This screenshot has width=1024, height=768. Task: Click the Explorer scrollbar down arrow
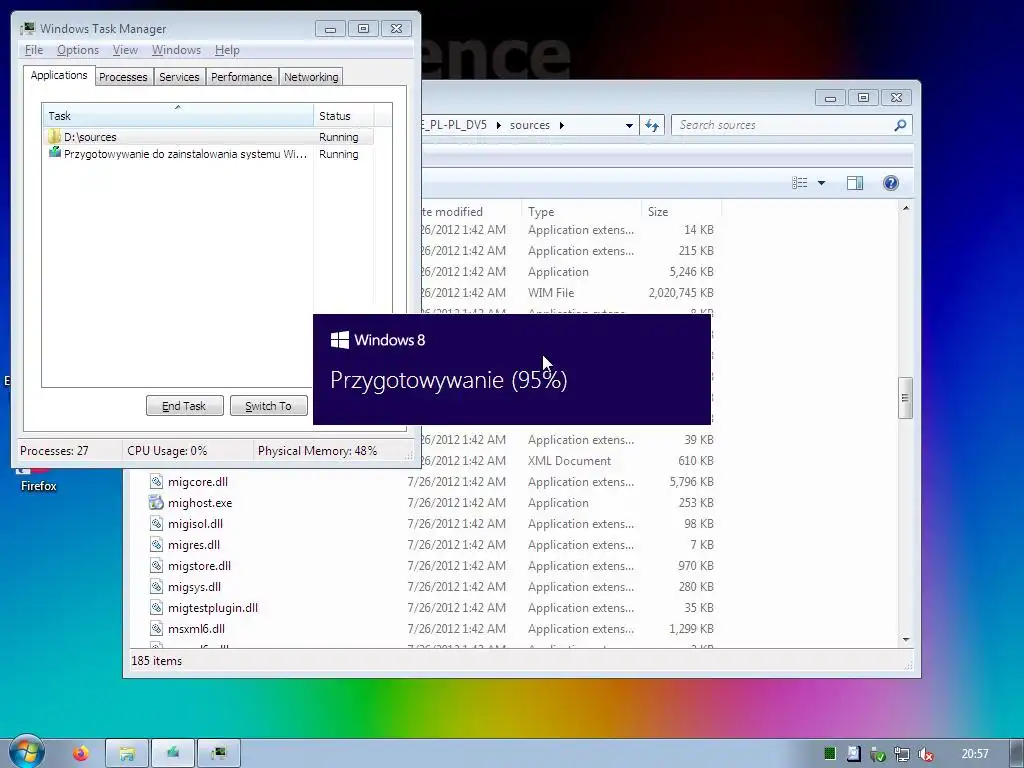906,640
